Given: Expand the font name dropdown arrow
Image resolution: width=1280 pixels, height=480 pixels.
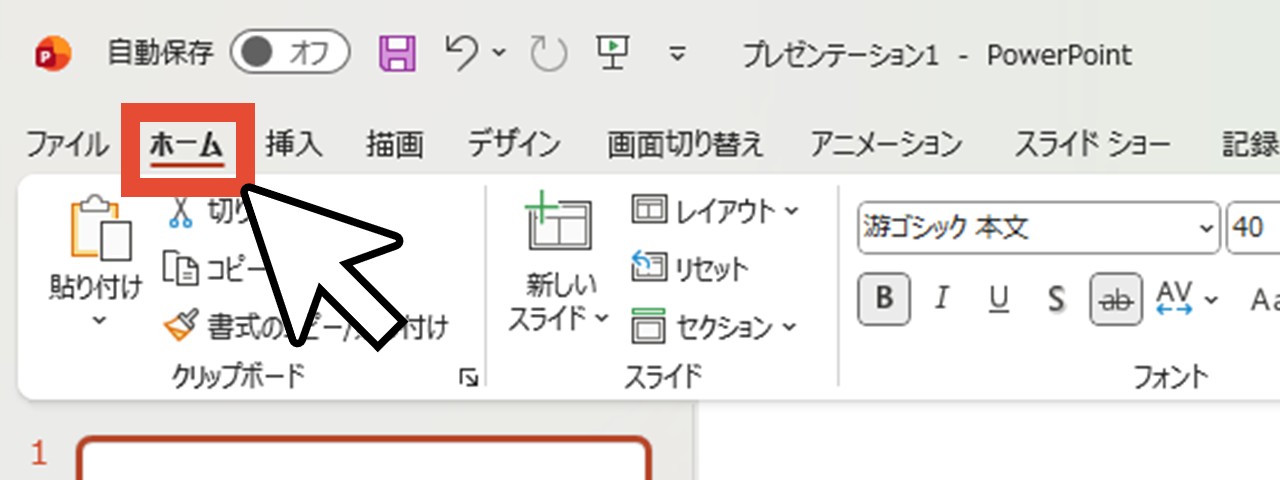Looking at the screenshot, I should 1206,228.
